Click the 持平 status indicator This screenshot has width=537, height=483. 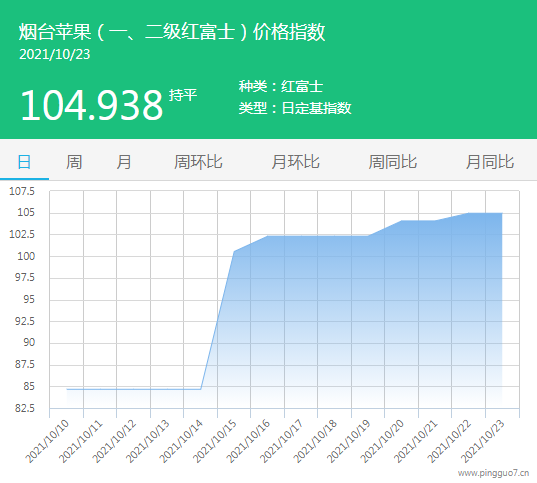(x=183, y=95)
